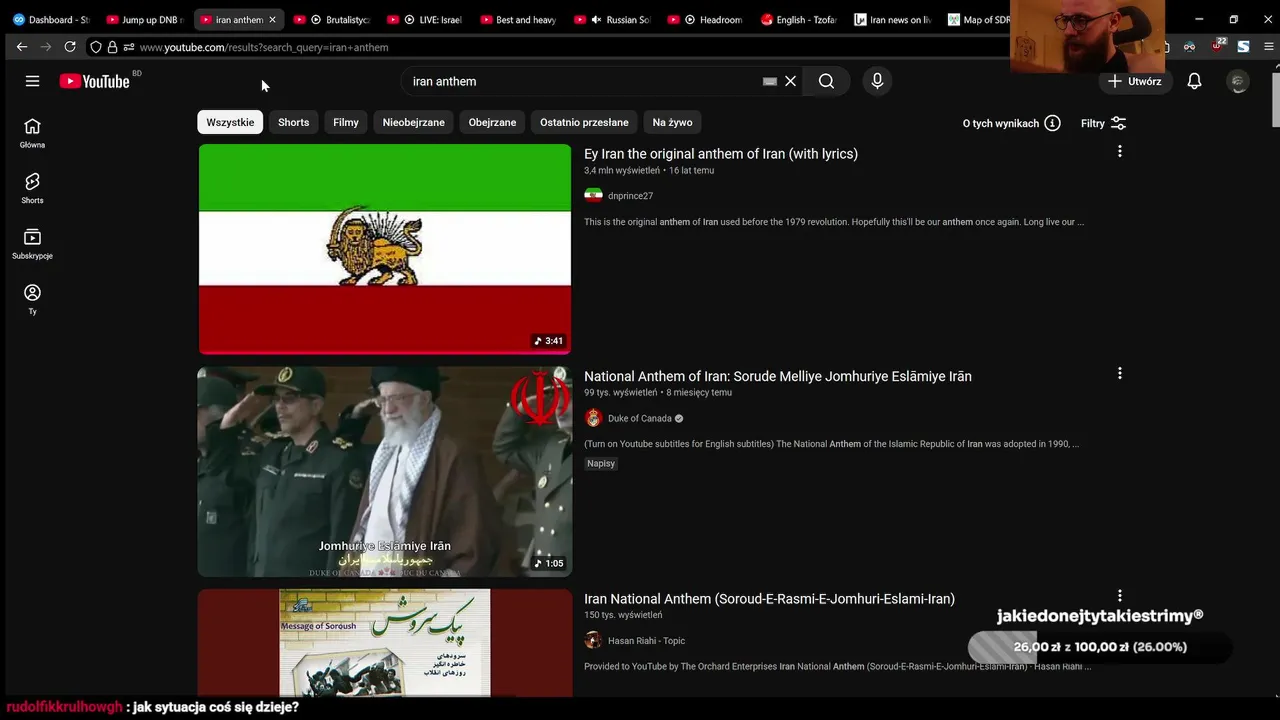Image resolution: width=1280 pixels, height=720 pixels.
Task: Start voice search with microphone icon
Action: [877, 81]
